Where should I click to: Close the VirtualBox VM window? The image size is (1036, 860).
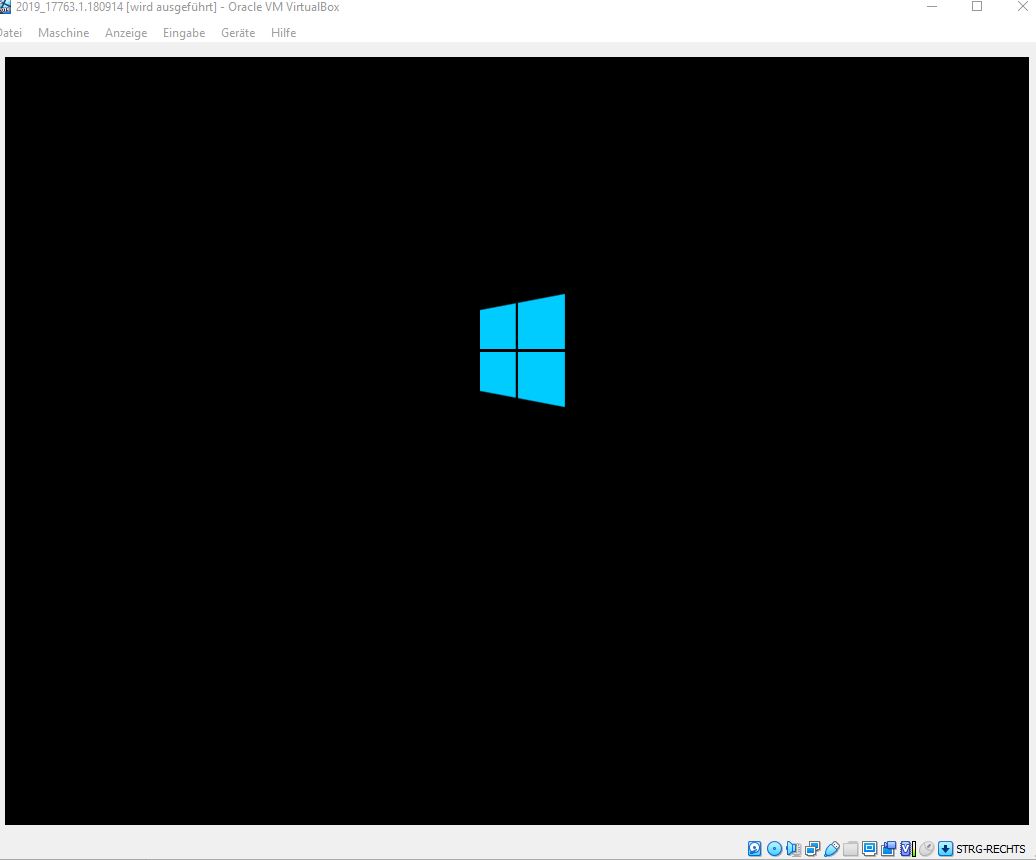(1023, 7)
